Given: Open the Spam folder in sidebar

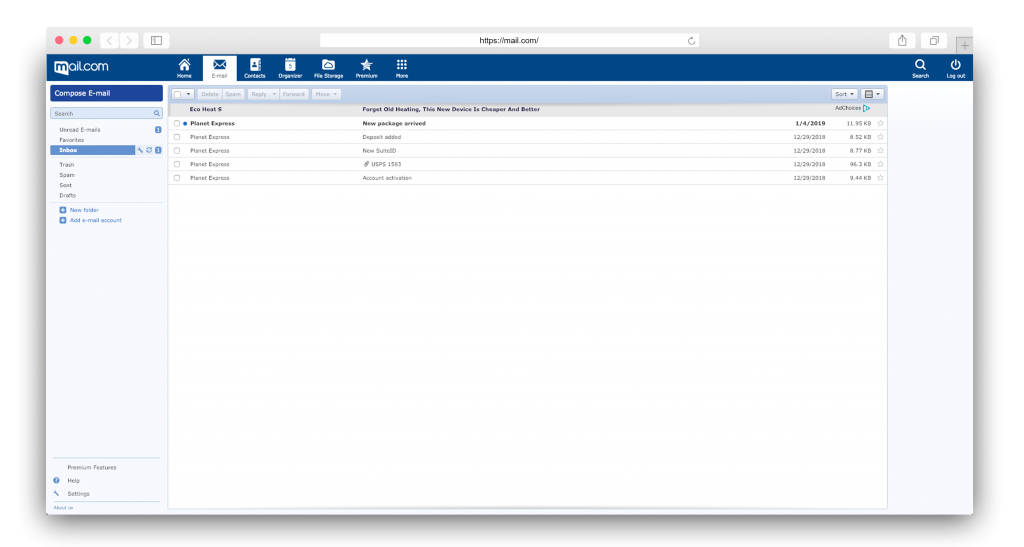Looking at the screenshot, I should (x=67, y=175).
